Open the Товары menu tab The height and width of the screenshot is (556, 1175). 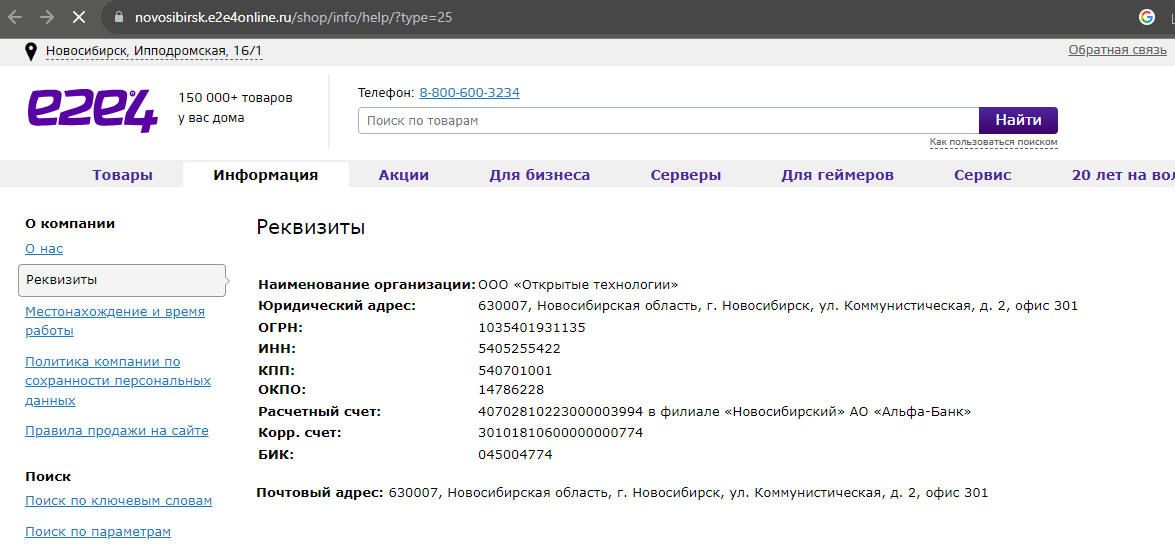pos(123,175)
